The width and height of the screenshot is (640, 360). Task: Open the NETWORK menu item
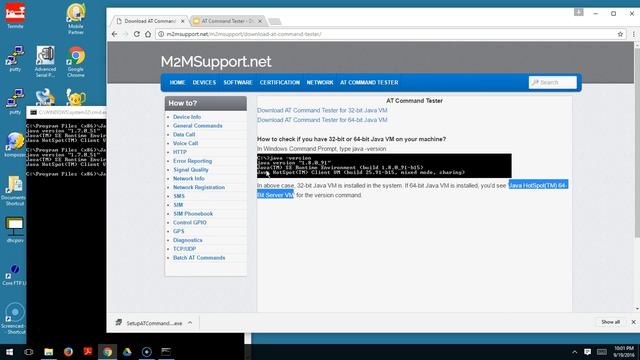(320, 82)
